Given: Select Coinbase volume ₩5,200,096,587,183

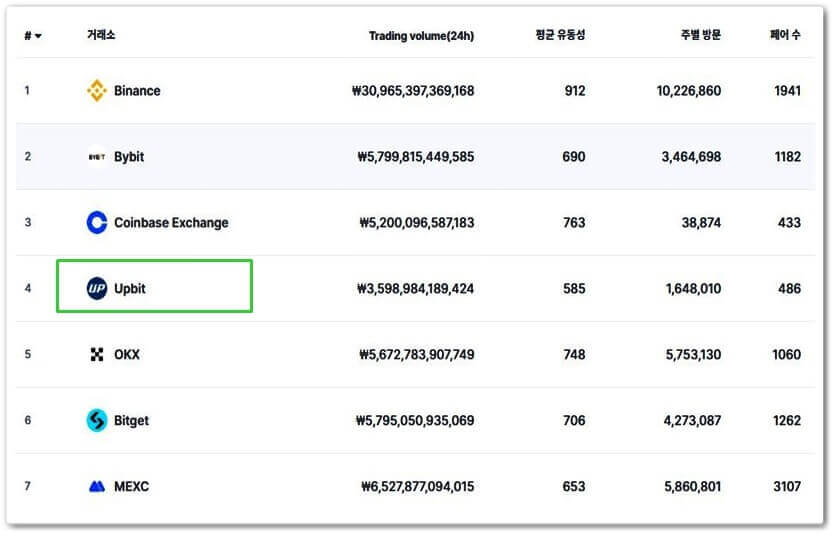Looking at the screenshot, I should pos(416,223).
